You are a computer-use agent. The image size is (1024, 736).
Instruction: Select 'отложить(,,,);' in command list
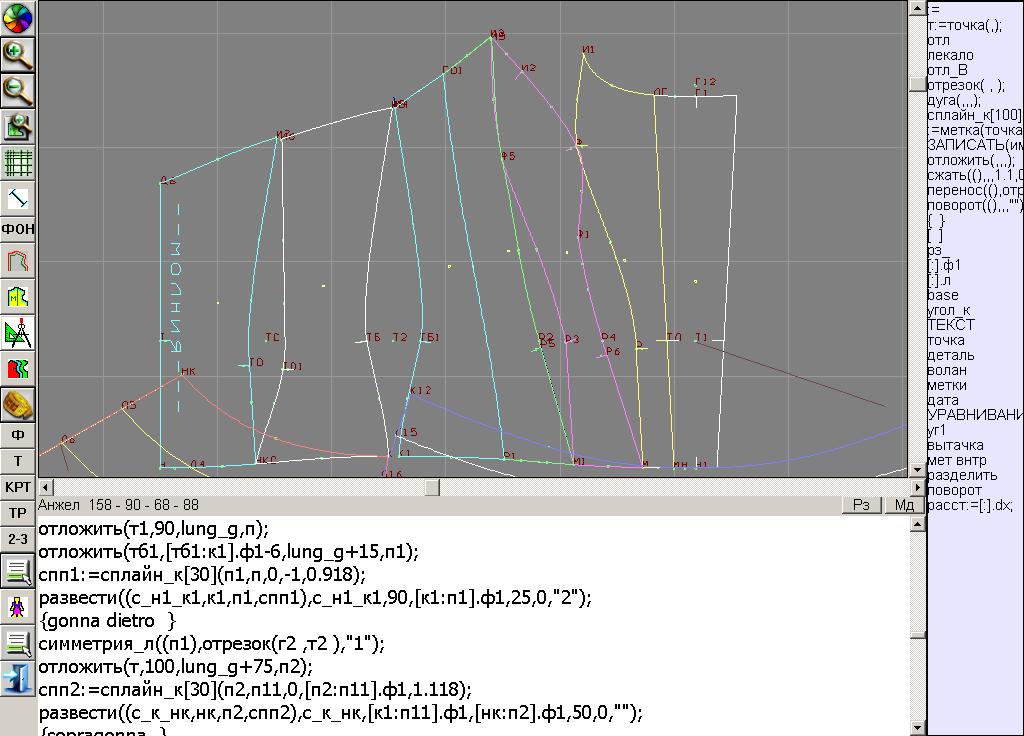click(971, 160)
